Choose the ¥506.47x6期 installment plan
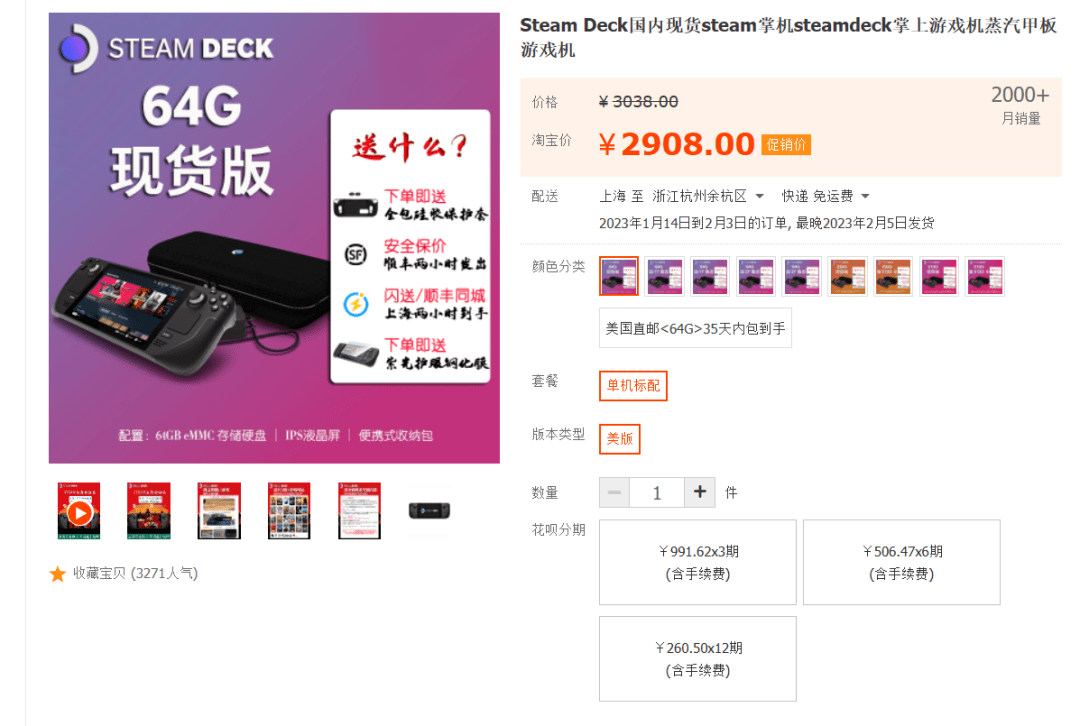This screenshot has height=726, width=1080. (x=902, y=562)
